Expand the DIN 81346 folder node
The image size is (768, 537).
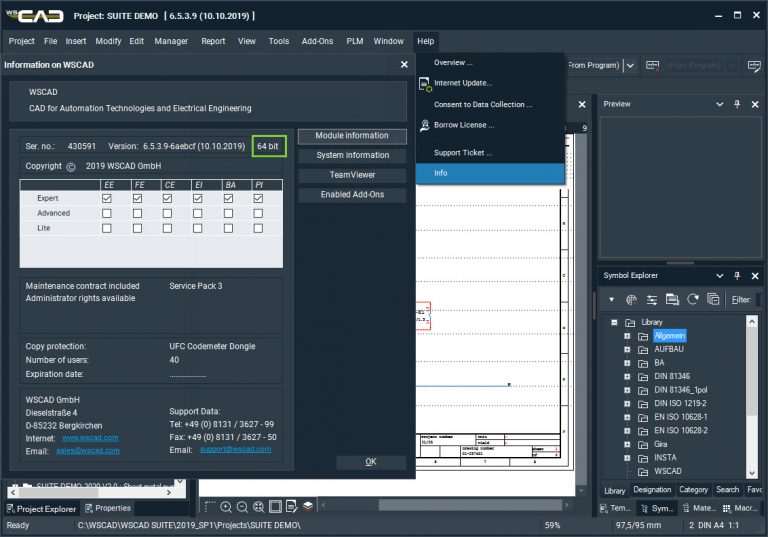tap(627, 376)
